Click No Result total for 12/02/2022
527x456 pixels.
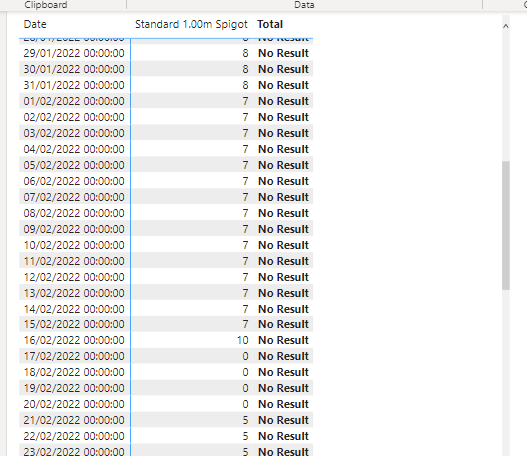point(283,277)
